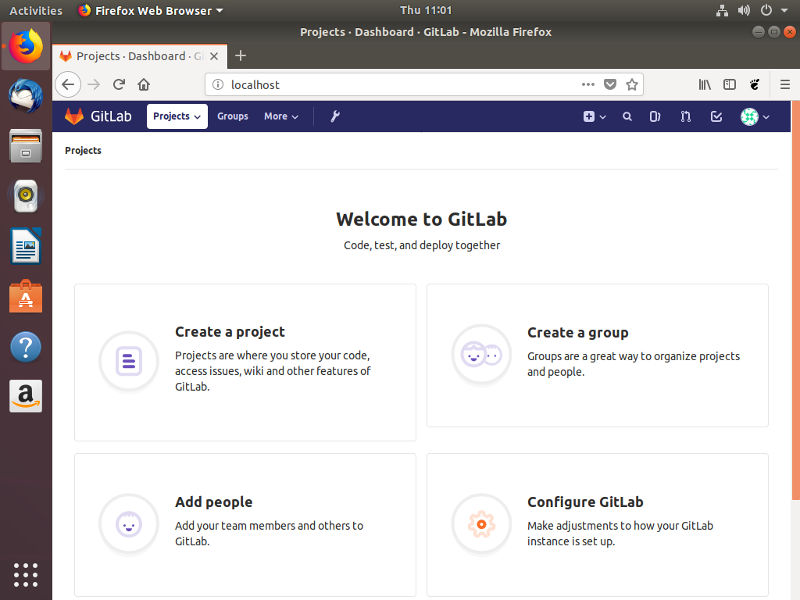
Task: Click the localhost address bar
Action: pos(300,85)
